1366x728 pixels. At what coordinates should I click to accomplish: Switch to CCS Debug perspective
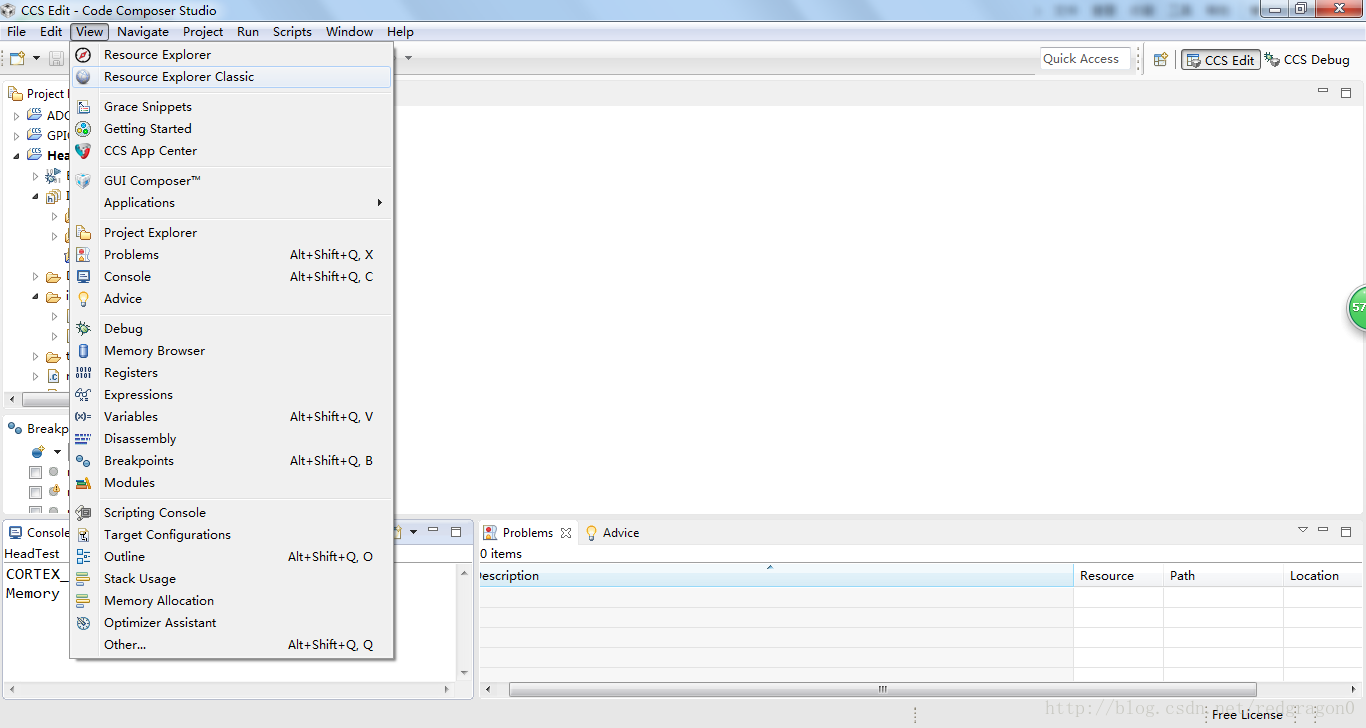(1307, 60)
